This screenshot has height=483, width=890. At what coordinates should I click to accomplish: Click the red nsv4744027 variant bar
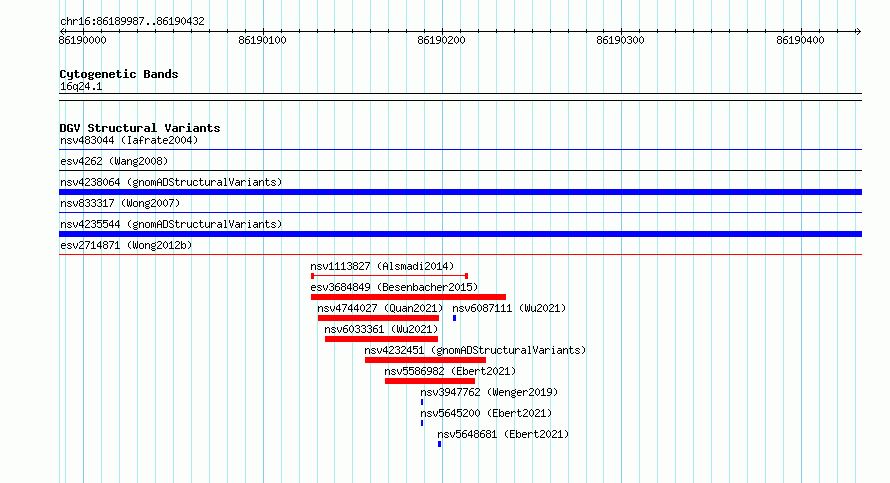(x=379, y=318)
